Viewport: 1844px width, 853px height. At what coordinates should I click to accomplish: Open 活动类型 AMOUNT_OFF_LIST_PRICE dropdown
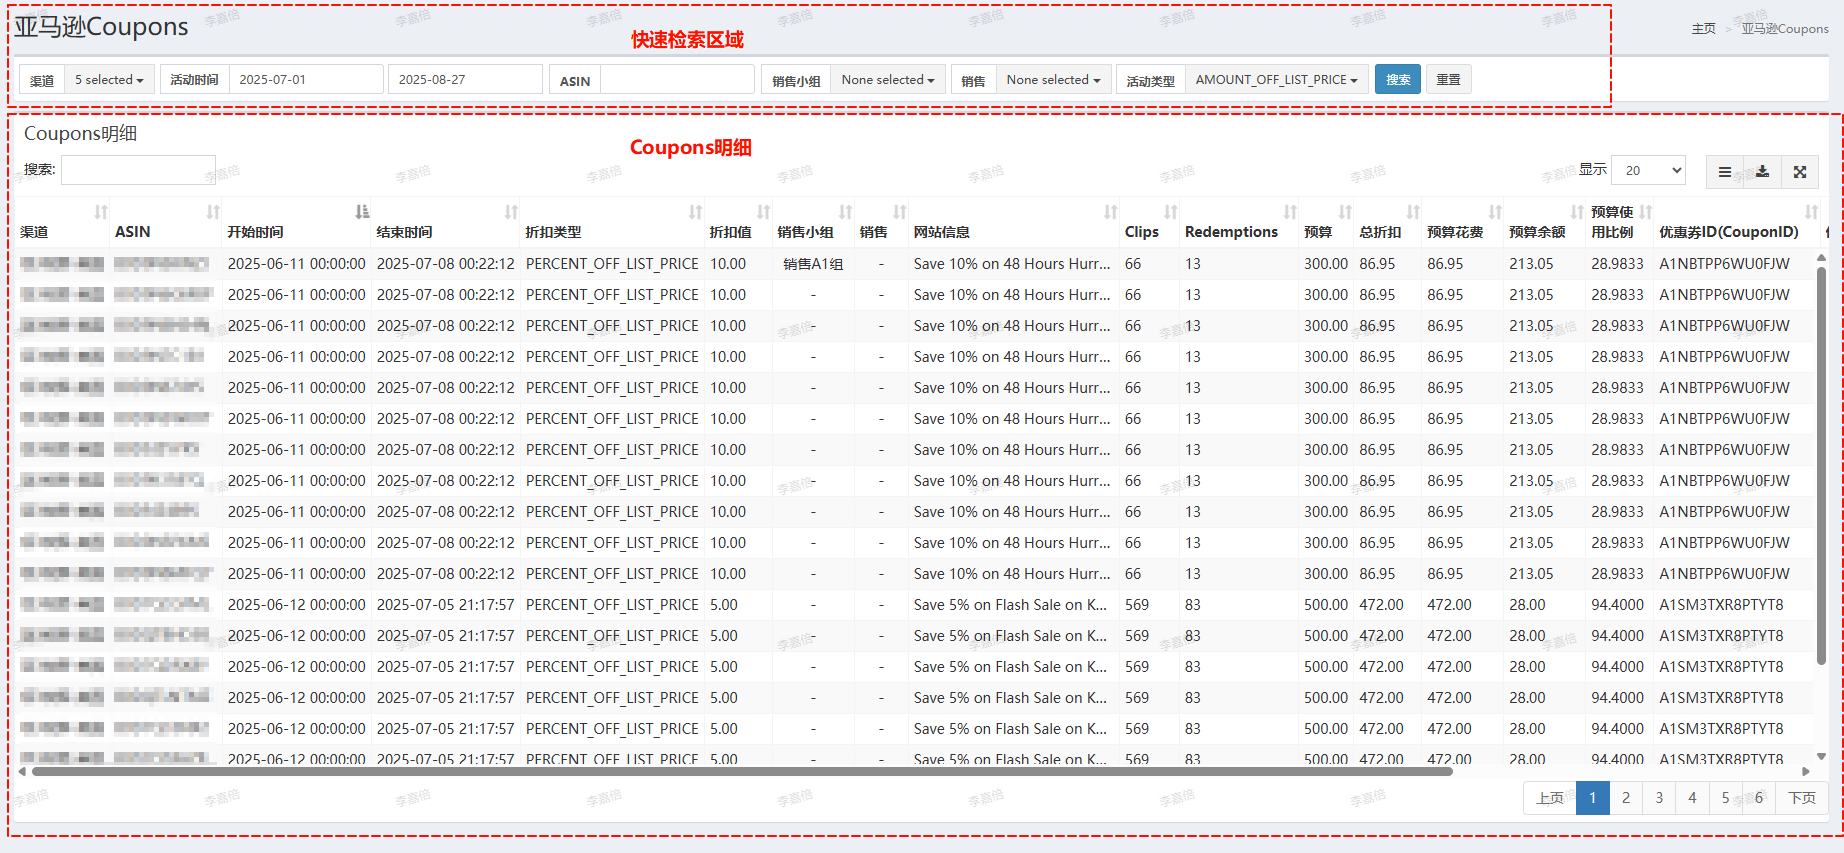[x=1276, y=80]
